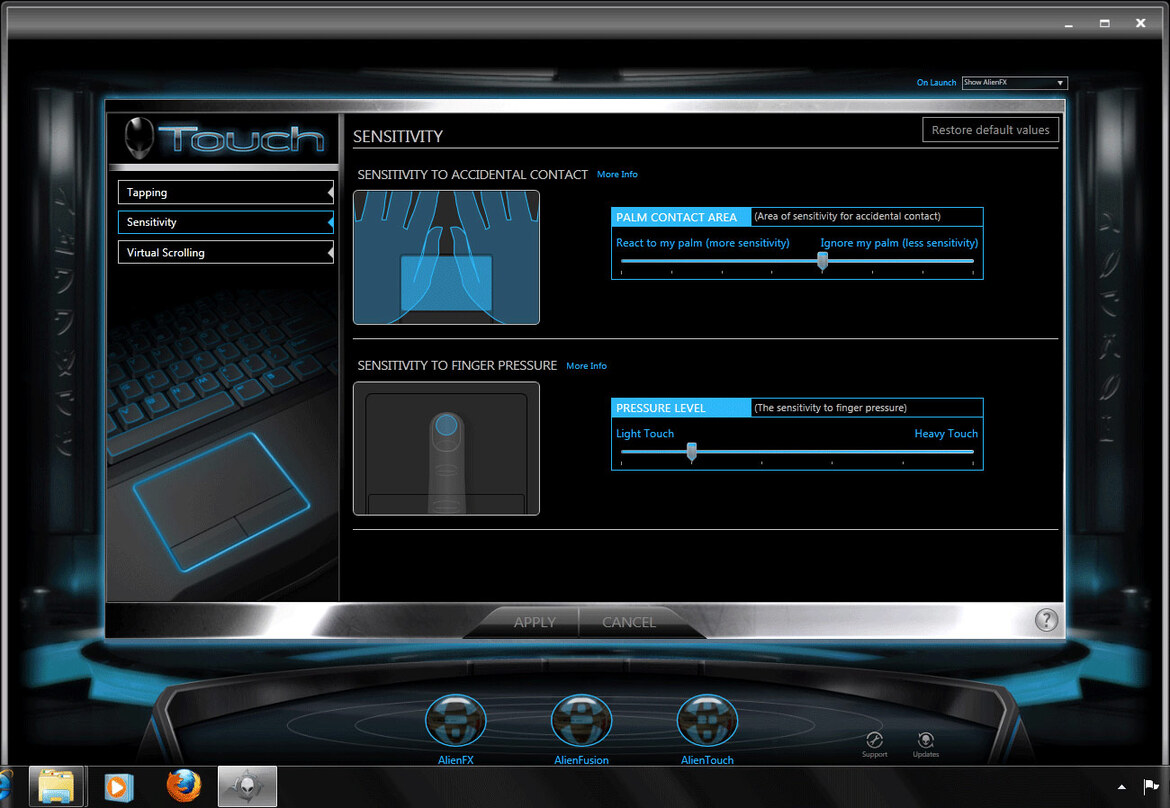1170x808 pixels.
Task: Select the Virtual Scrolling menu item
Action: tap(225, 252)
